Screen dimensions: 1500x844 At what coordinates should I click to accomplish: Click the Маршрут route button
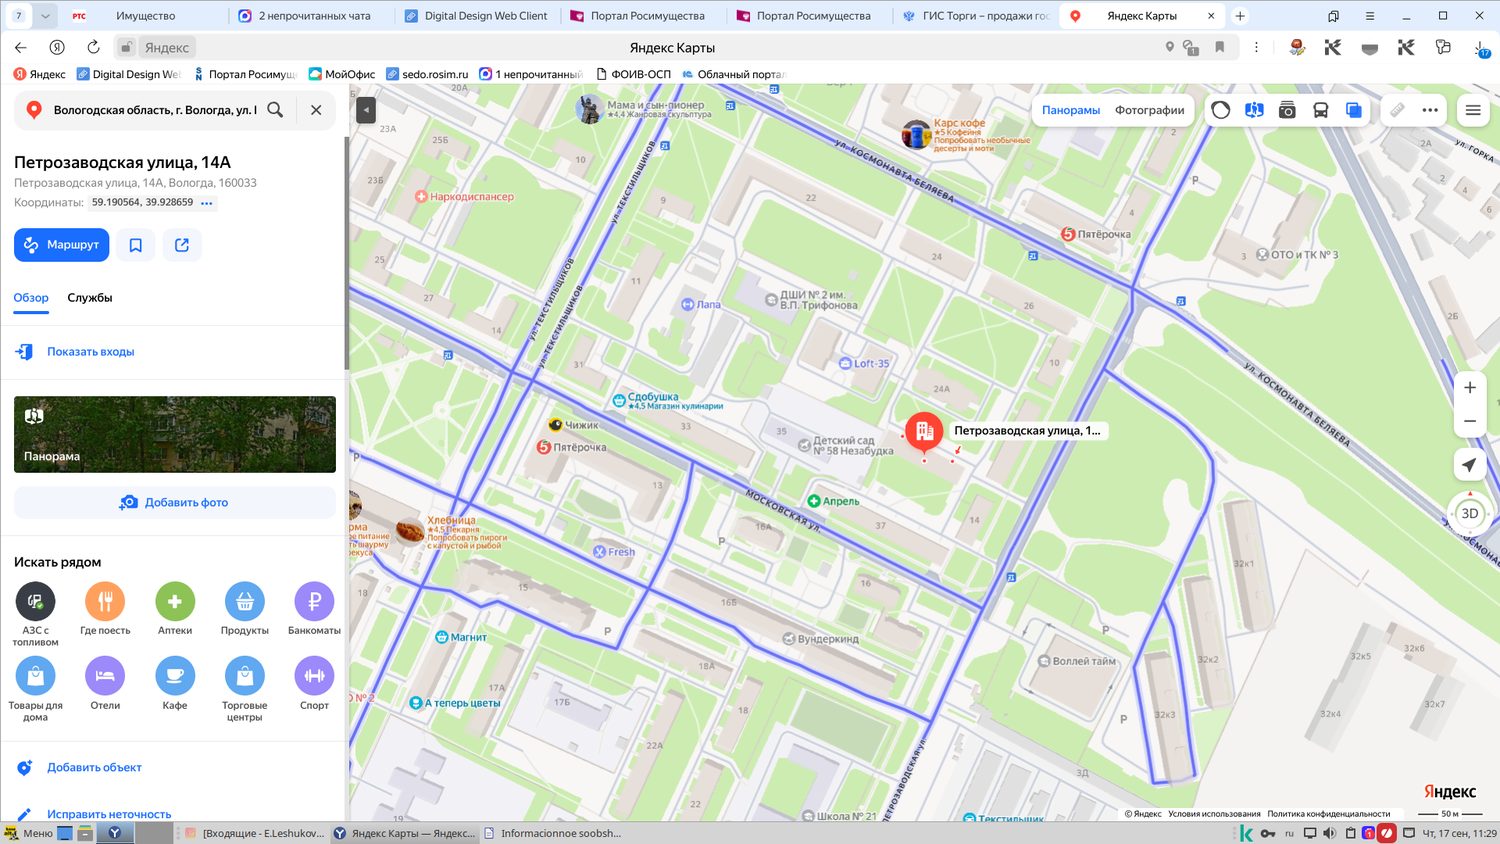[61, 245]
